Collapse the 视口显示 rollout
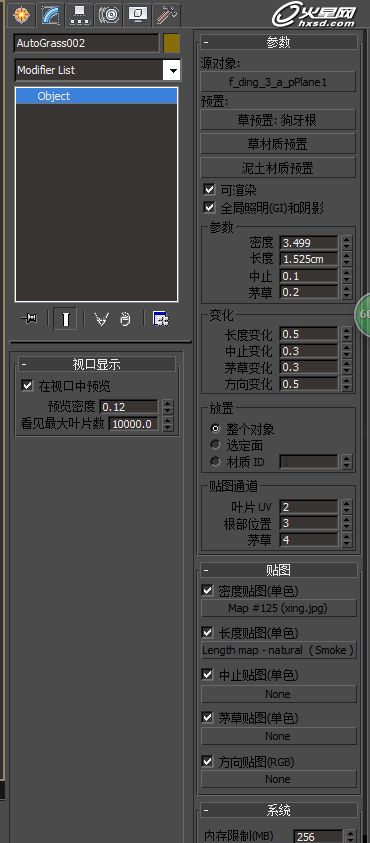Image resolution: width=370 pixels, height=843 pixels. point(97,365)
